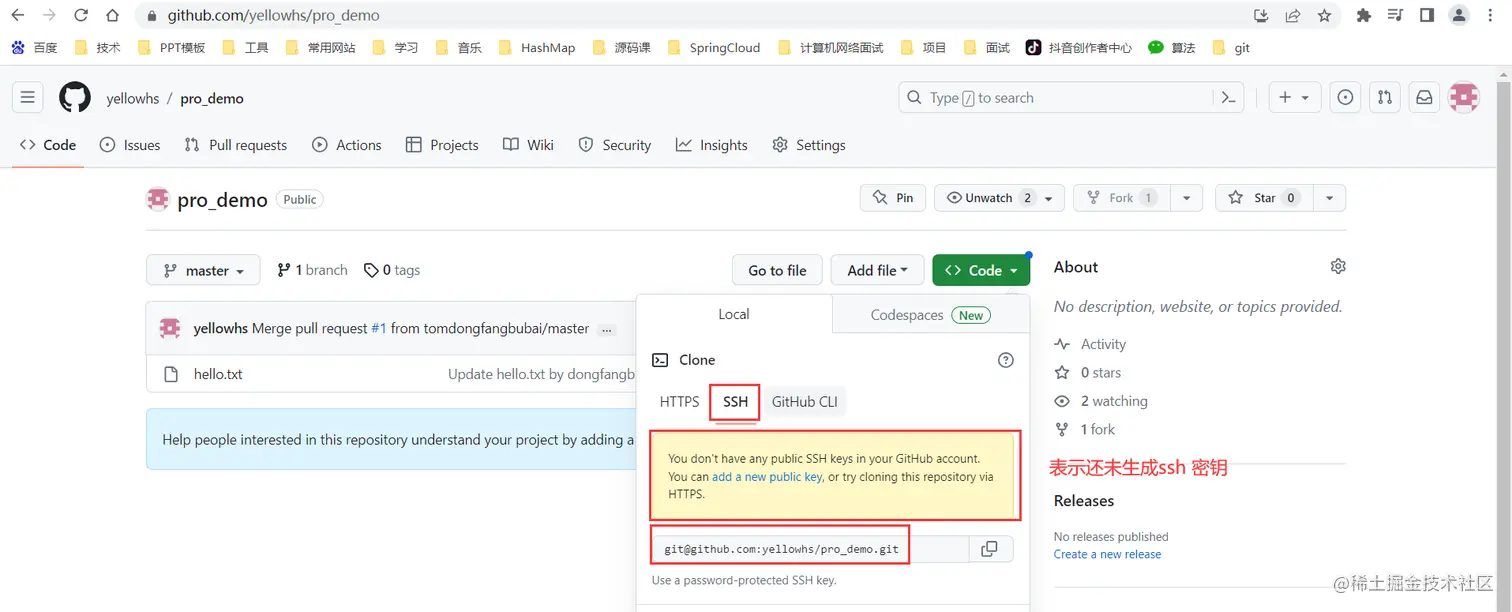The image size is (1512, 612).
Task: Share this page icon in address bar
Action: 1292,15
